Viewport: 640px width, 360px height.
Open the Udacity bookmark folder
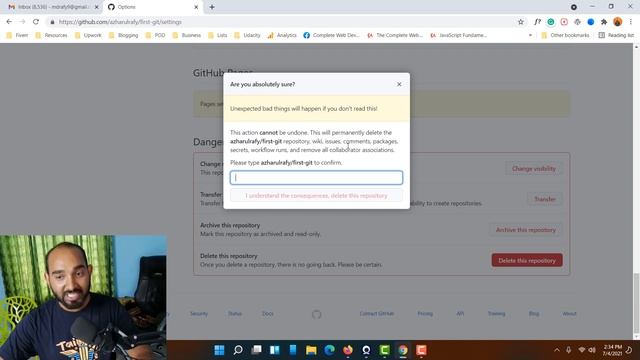pos(247,36)
